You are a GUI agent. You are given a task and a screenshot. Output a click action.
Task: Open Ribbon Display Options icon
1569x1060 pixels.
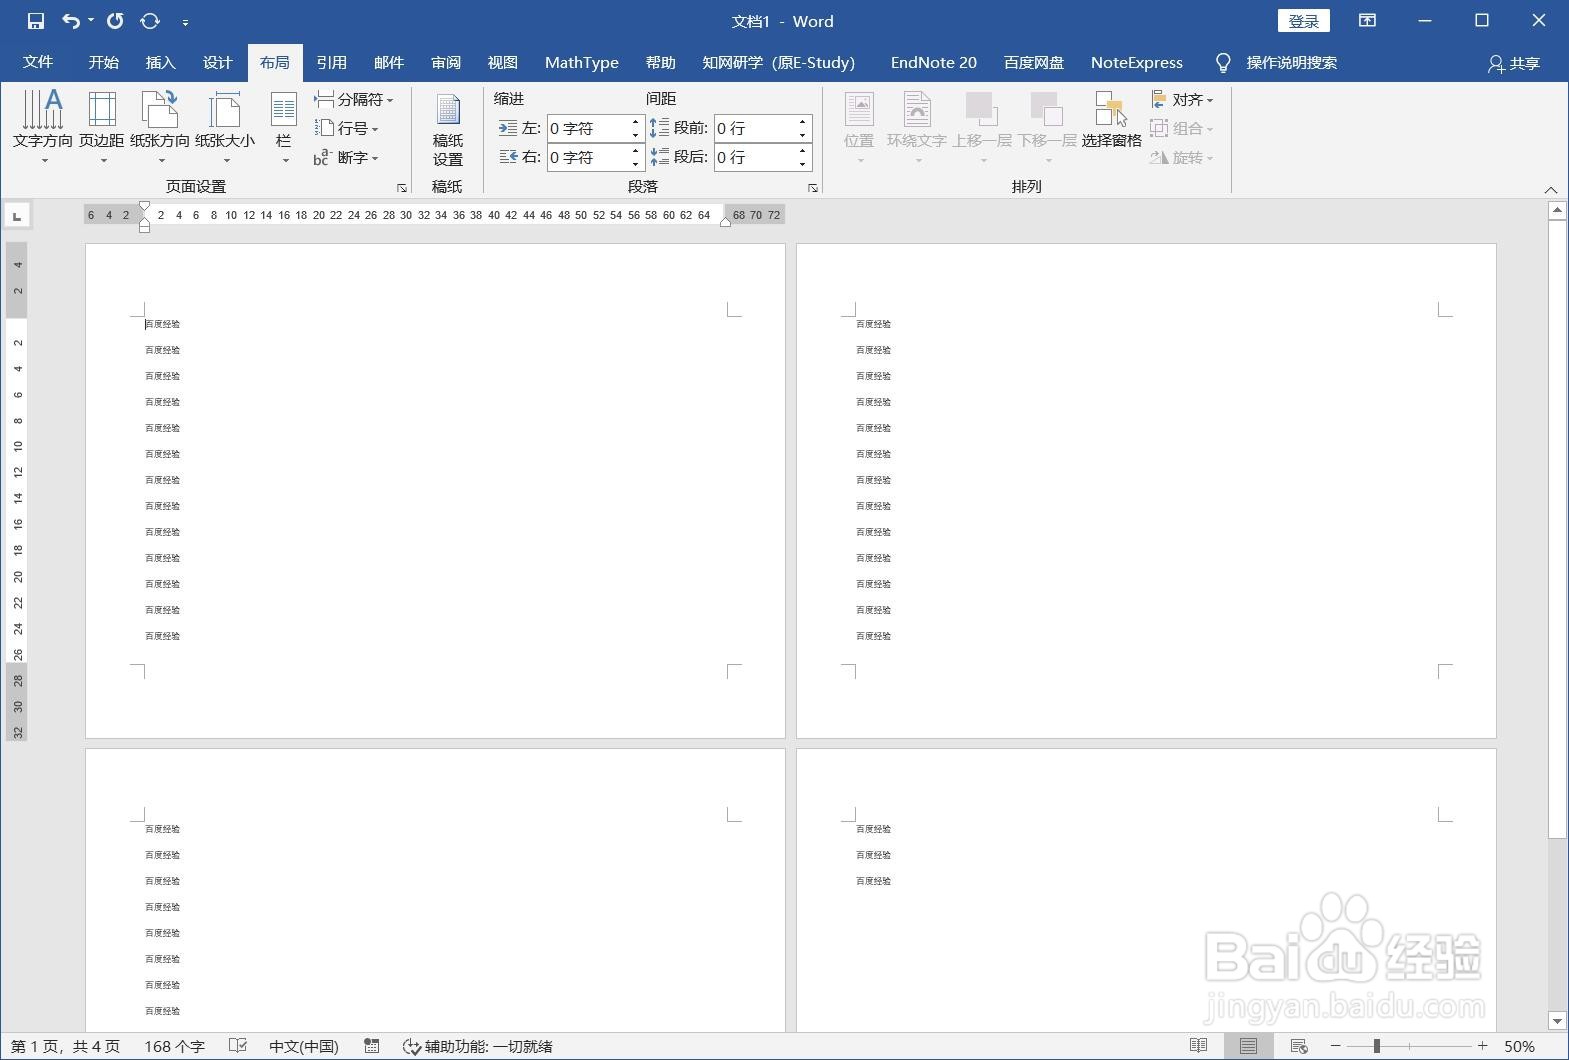[1367, 20]
